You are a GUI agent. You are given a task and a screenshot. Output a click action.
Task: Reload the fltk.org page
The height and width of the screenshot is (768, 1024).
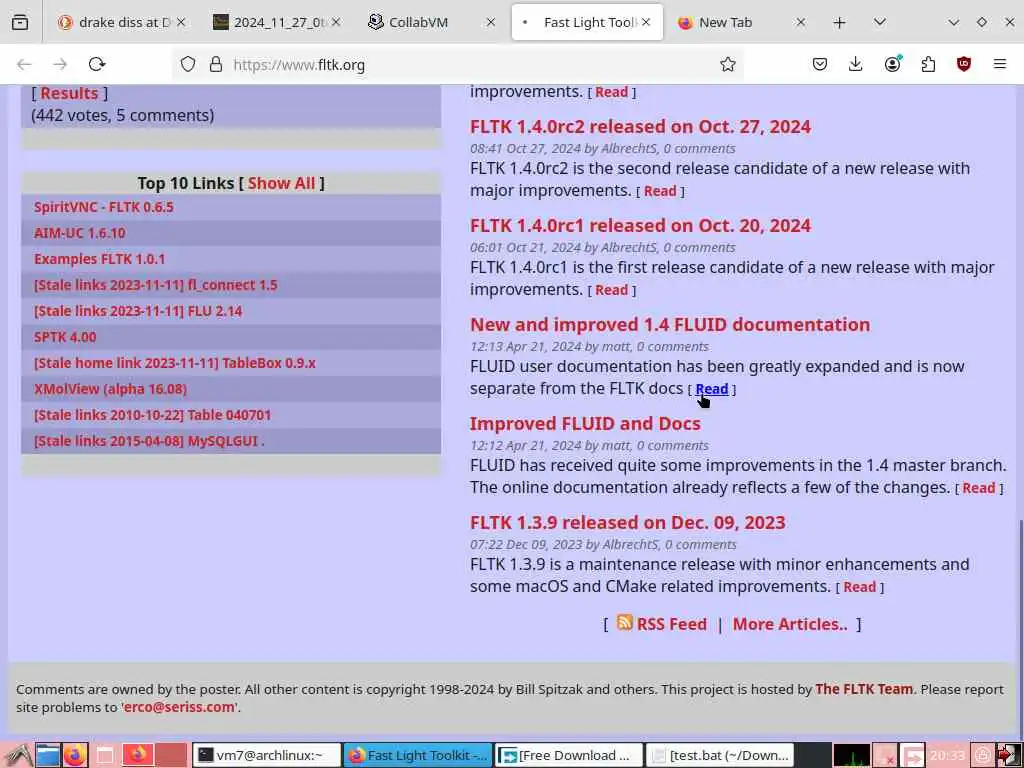[x=97, y=64]
